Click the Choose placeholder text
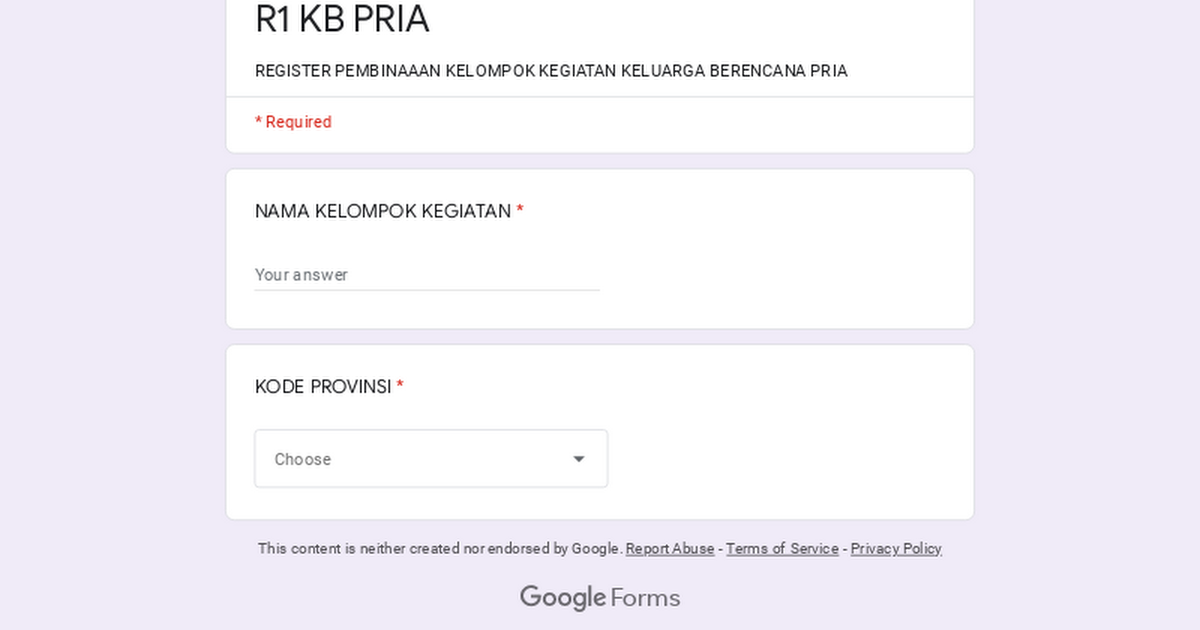This screenshot has height=630, width=1200. tap(302, 458)
